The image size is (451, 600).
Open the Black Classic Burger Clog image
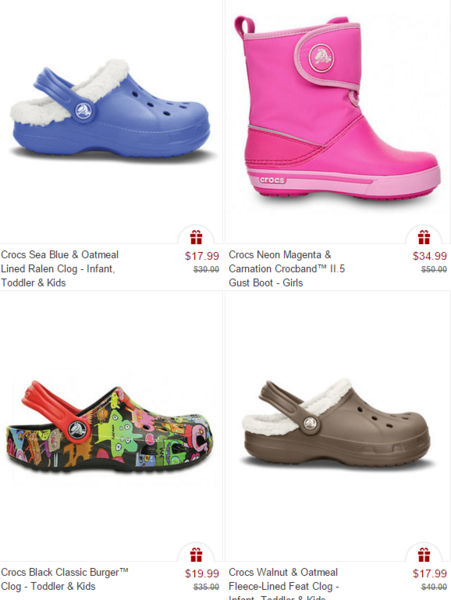coord(109,427)
